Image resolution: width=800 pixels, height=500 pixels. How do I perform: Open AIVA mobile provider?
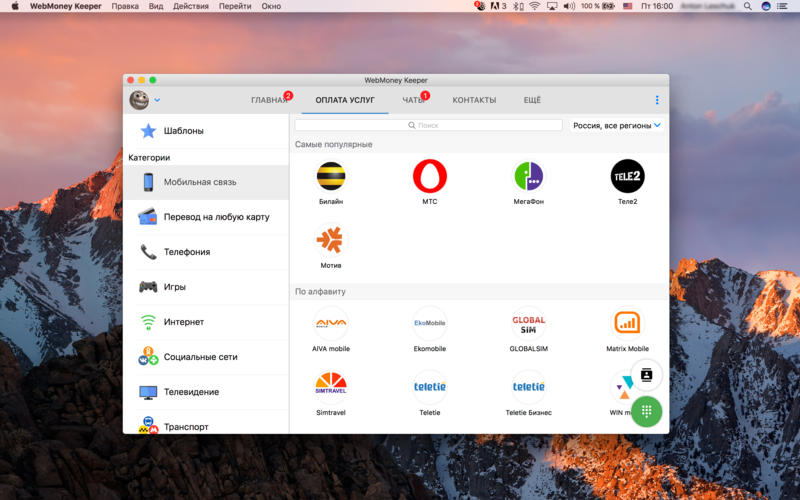pyautogui.click(x=331, y=323)
